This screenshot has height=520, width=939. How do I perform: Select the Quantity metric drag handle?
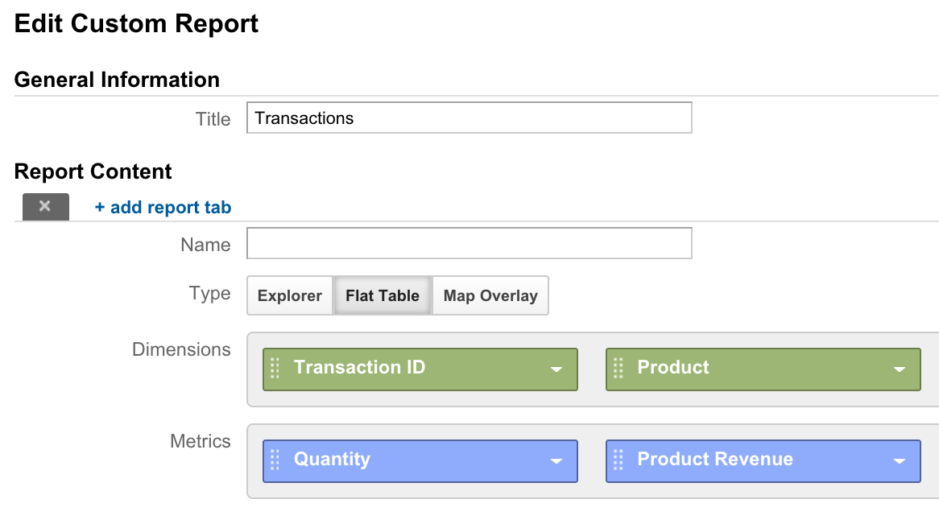point(275,460)
